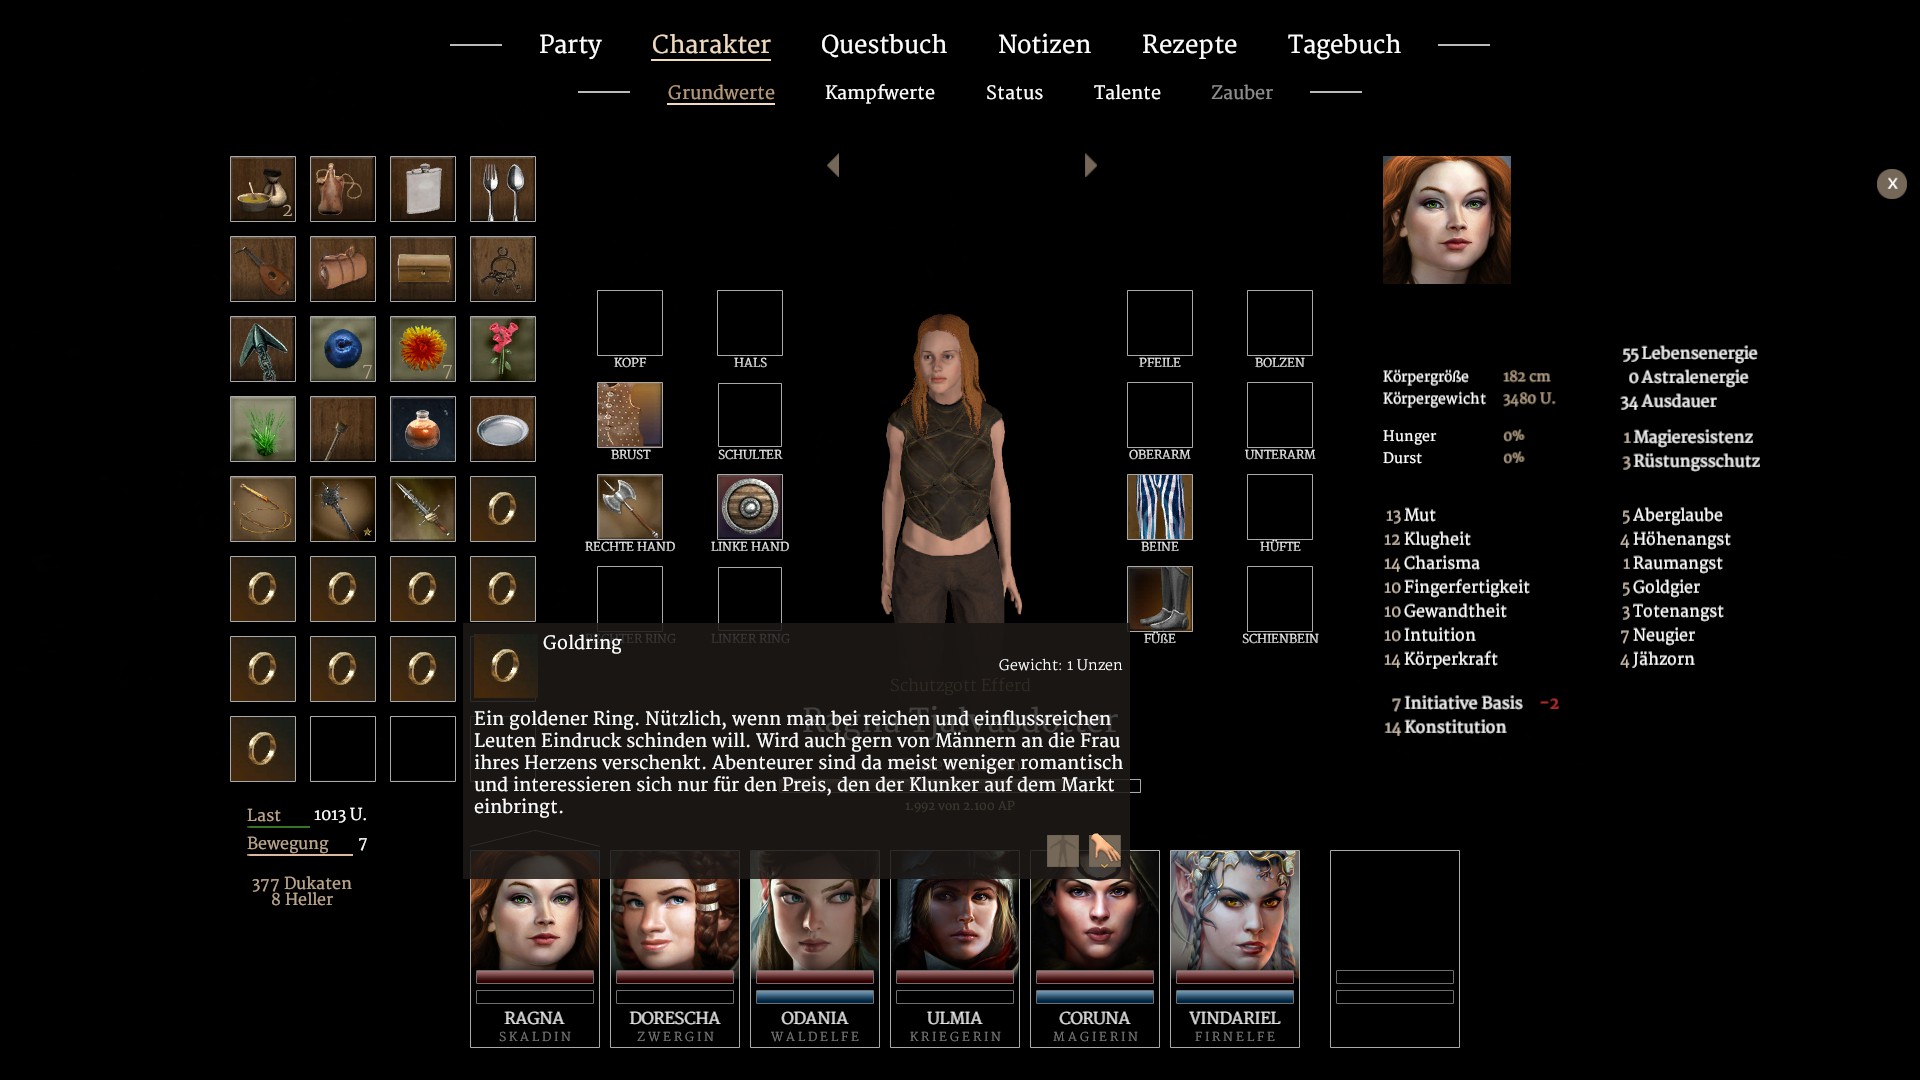This screenshot has height=1080, width=1920.
Task: Click the empty HÜFTE equipment slot
Action: [1280, 507]
